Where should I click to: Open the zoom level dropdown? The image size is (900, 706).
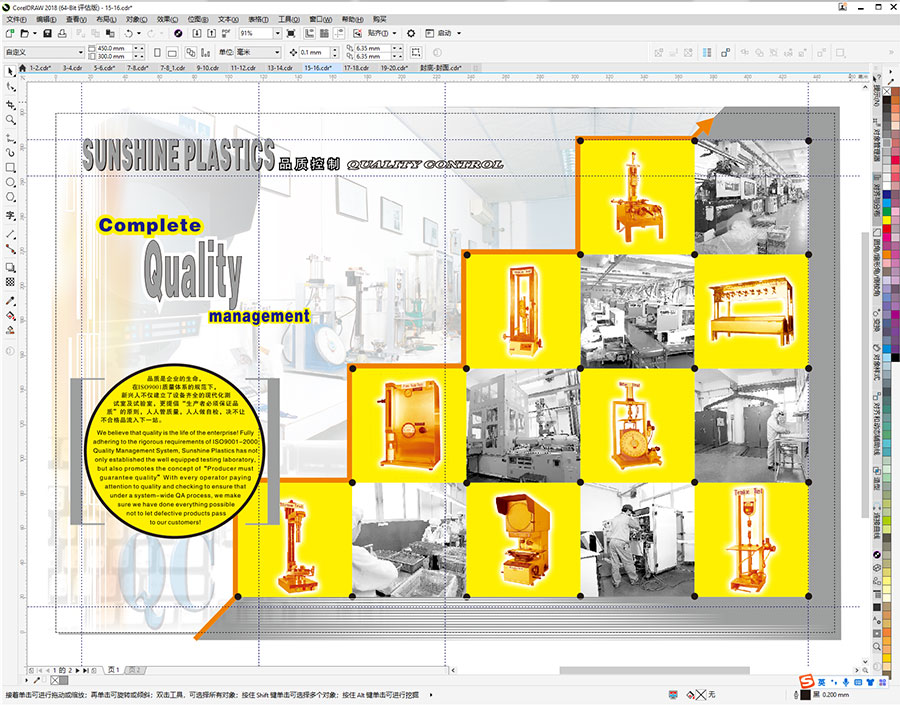coord(279,33)
